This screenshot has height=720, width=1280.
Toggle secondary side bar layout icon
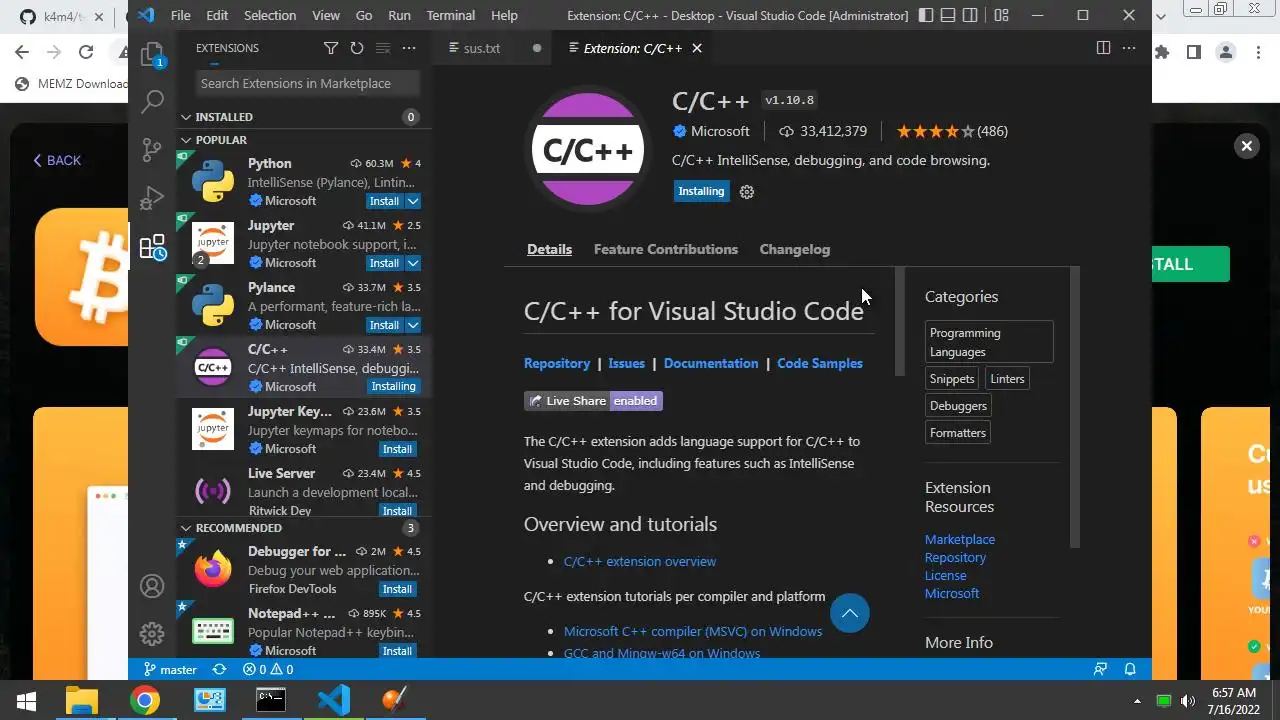(971, 15)
